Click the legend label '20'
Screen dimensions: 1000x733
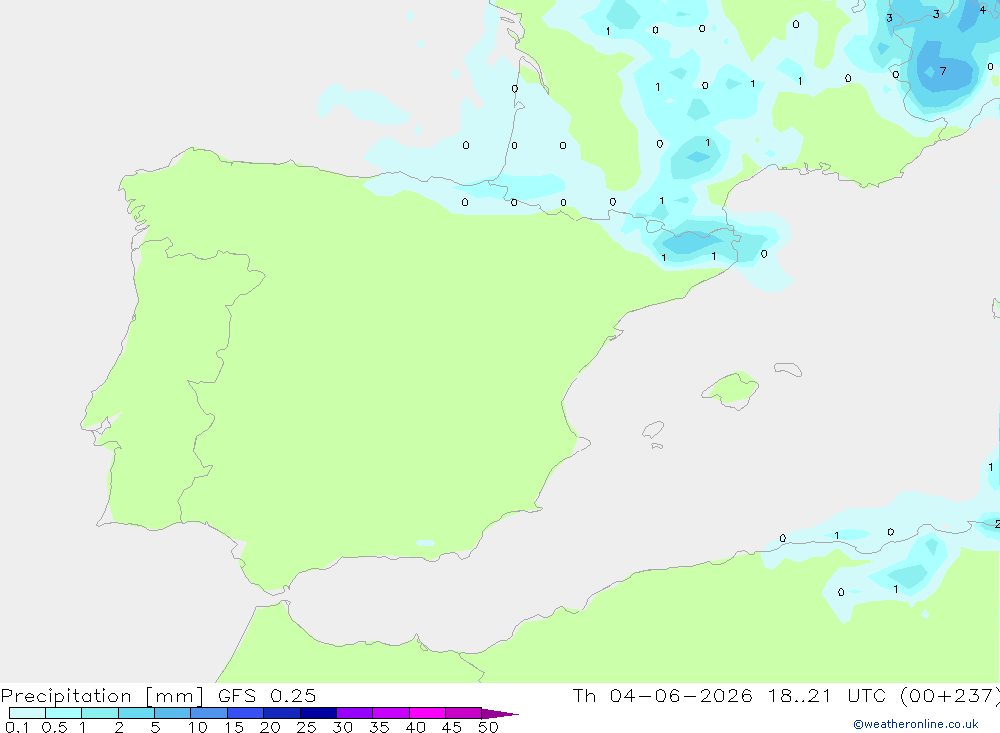pos(270,727)
